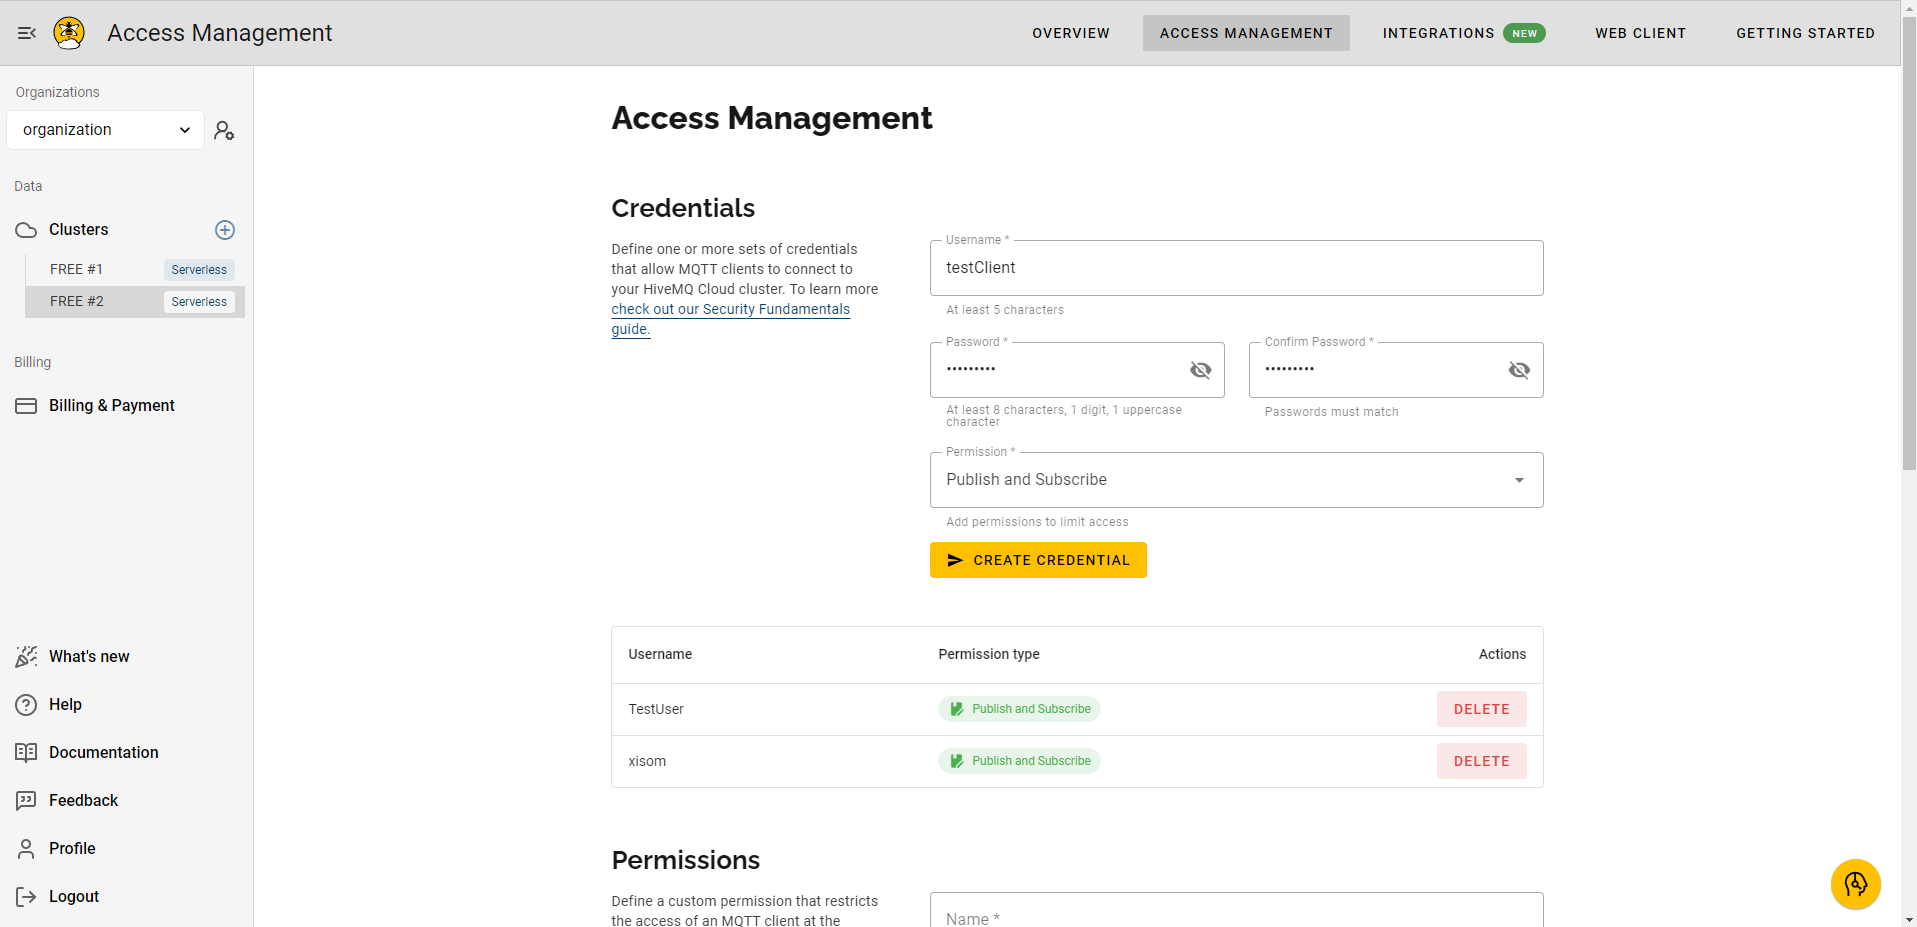Viewport: 1917px width, 927px height.
Task: Click the Documentation book icon
Action: click(26, 753)
